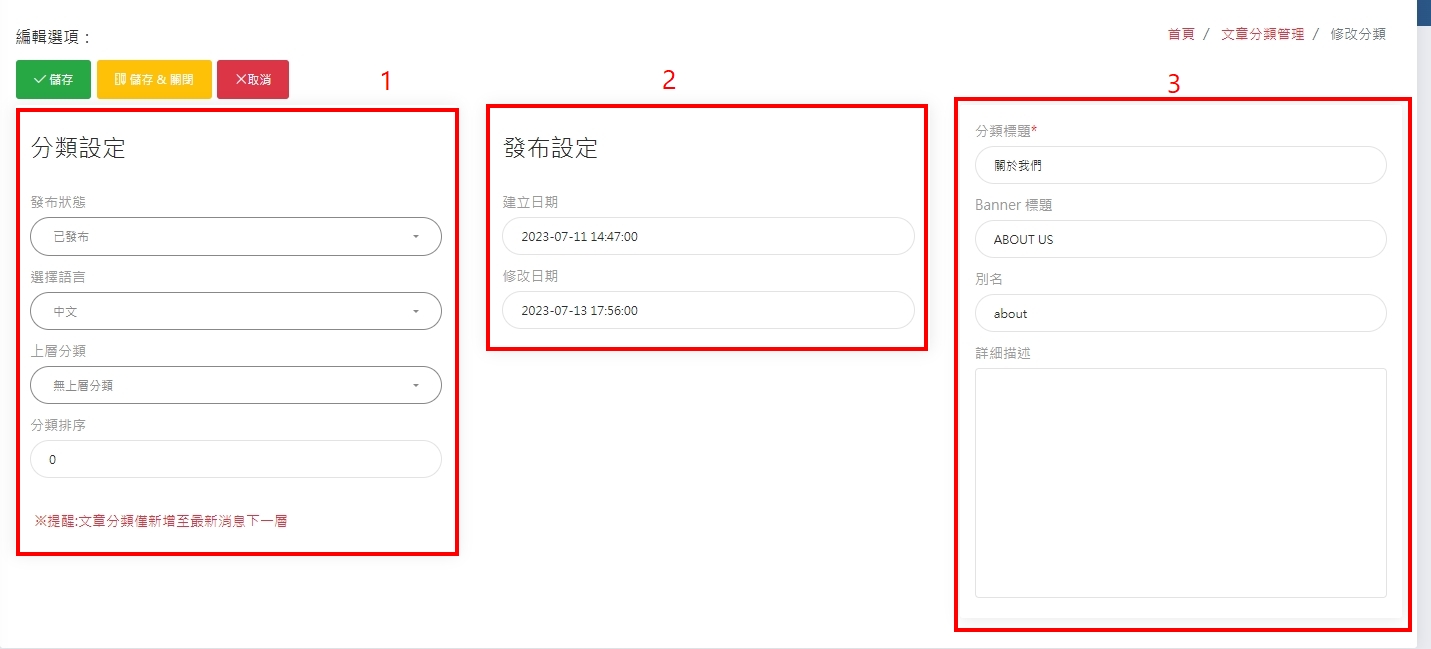Click the icon on the 儲存 & 關閉 button
Screen dimensions: 1431x649
tap(121, 80)
